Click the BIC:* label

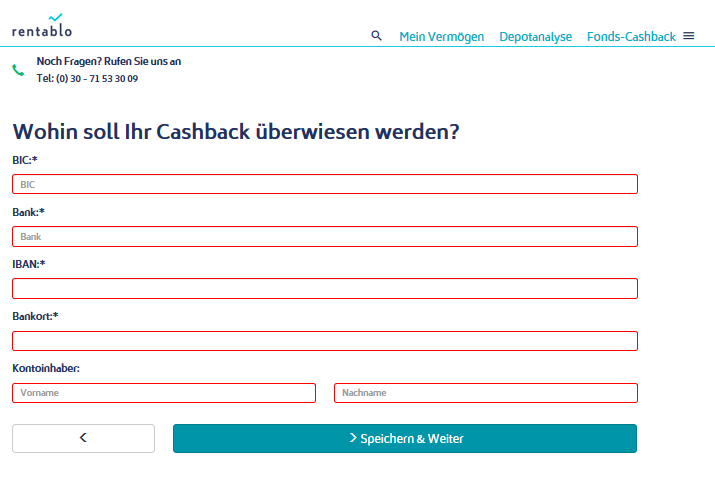pyautogui.click(x=25, y=160)
